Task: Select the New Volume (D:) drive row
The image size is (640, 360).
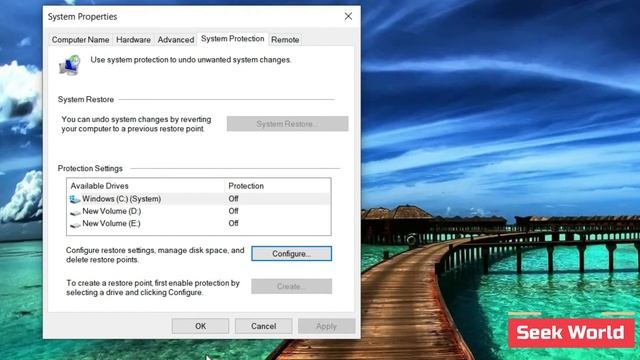Action: 199,211
